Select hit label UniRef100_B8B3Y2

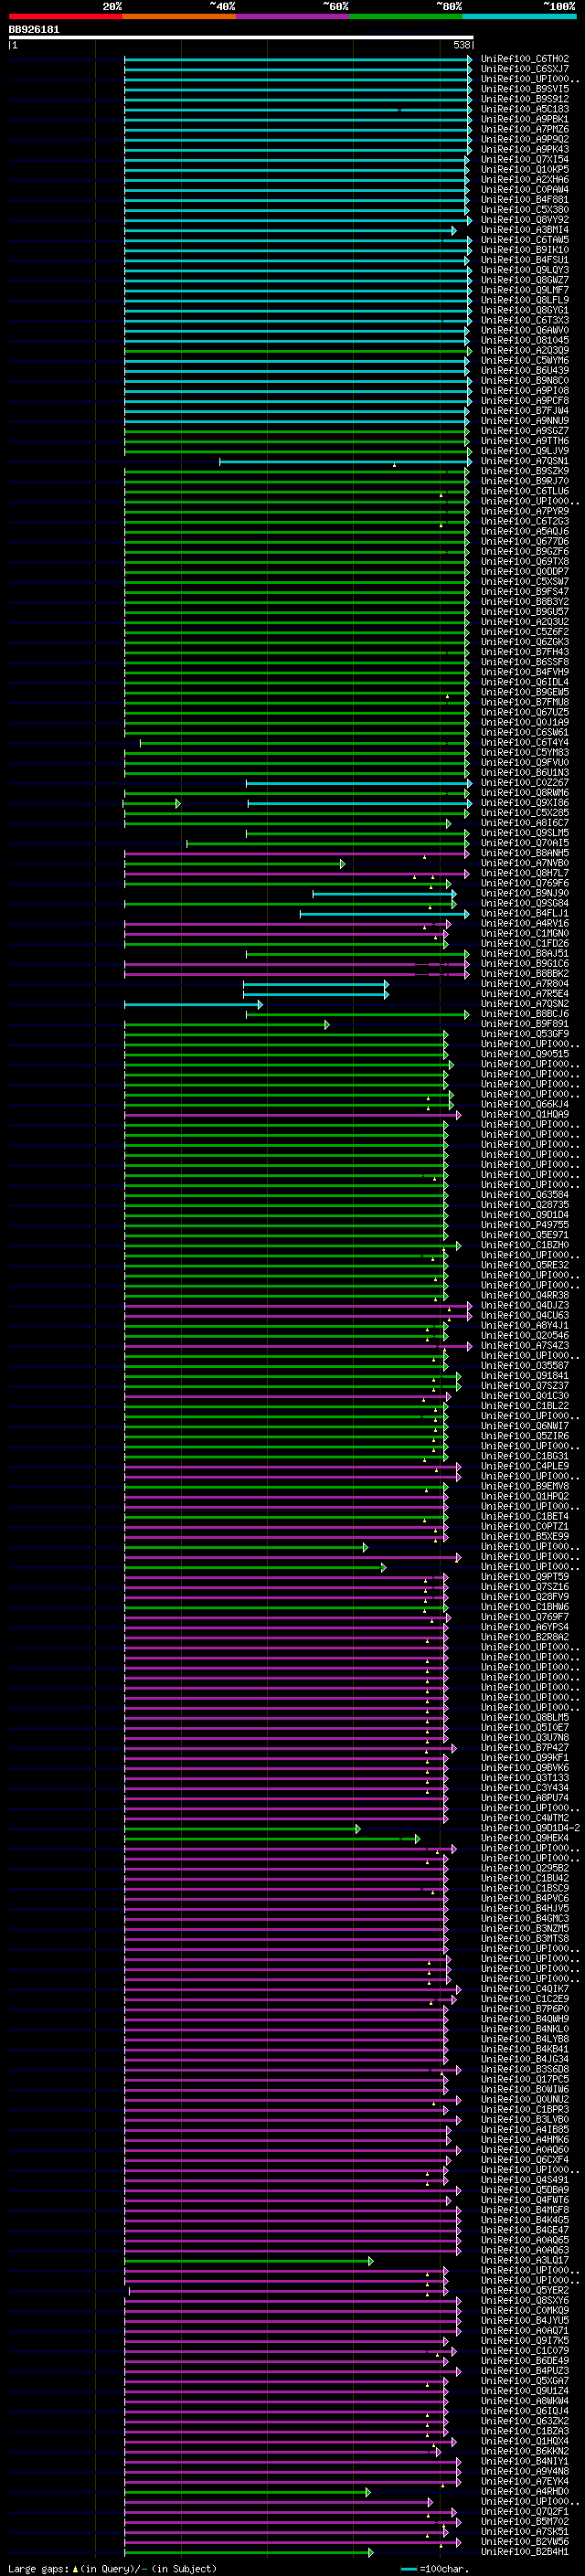point(525,602)
